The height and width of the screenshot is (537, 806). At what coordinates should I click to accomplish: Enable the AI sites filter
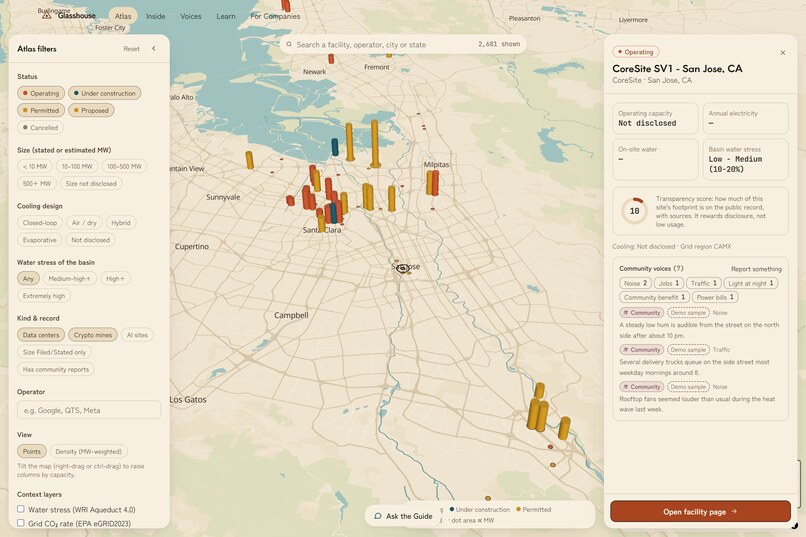click(137, 335)
